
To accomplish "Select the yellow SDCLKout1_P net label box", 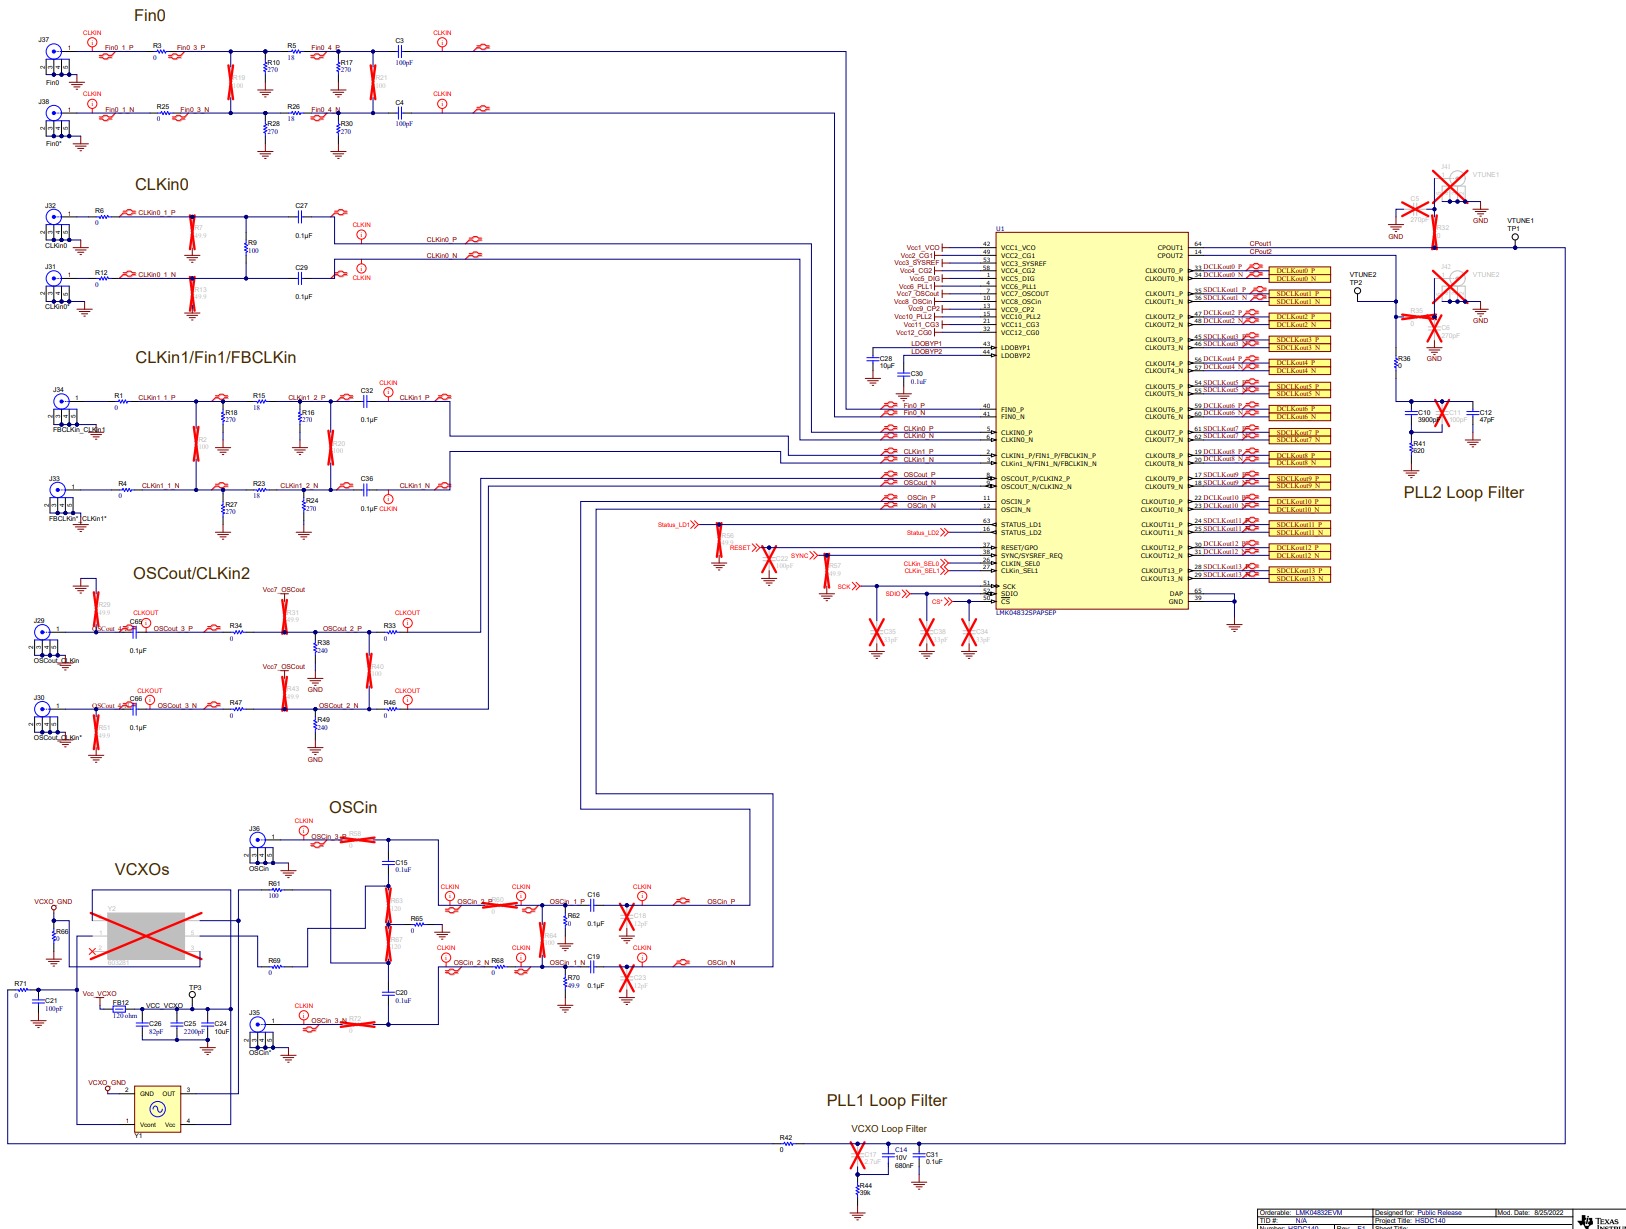I will (x=1300, y=295).
